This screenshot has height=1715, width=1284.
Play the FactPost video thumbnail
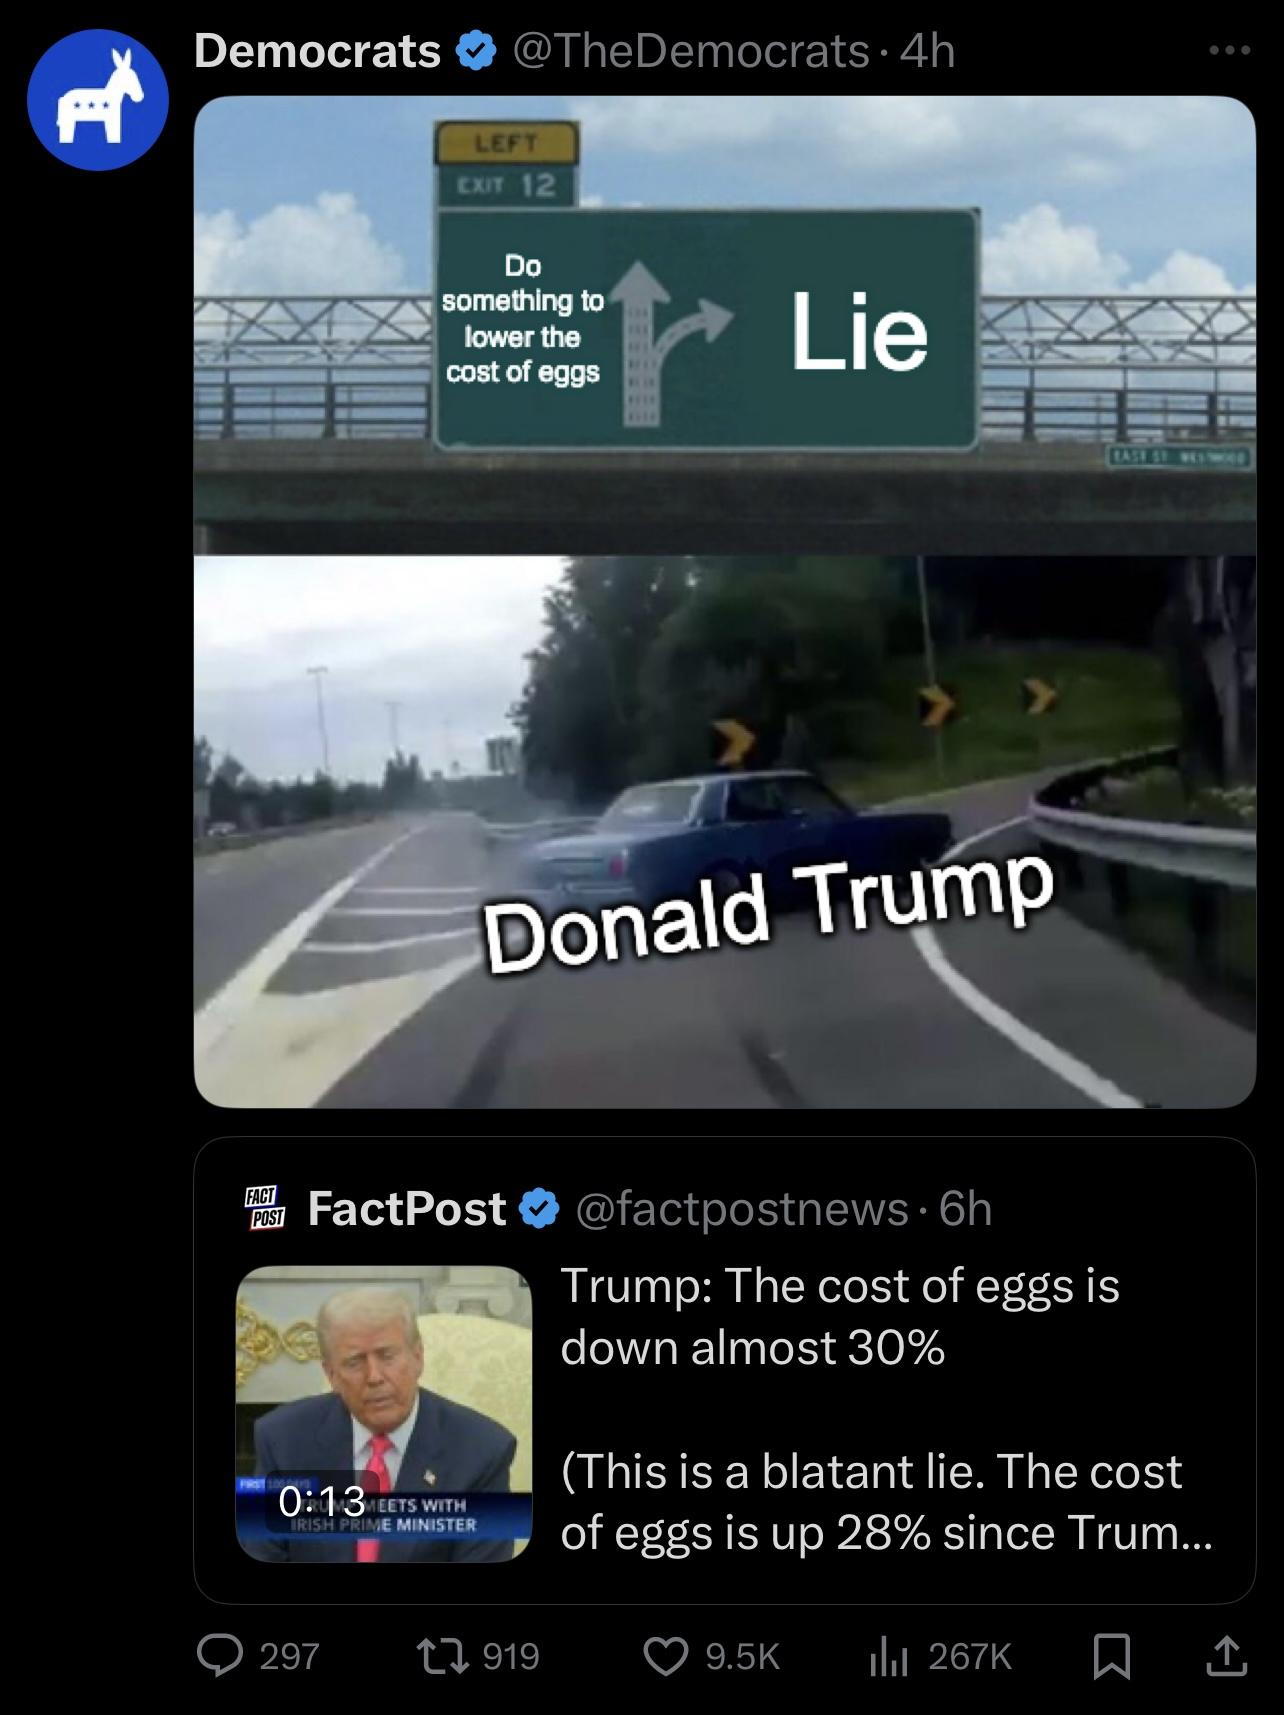(384, 1413)
